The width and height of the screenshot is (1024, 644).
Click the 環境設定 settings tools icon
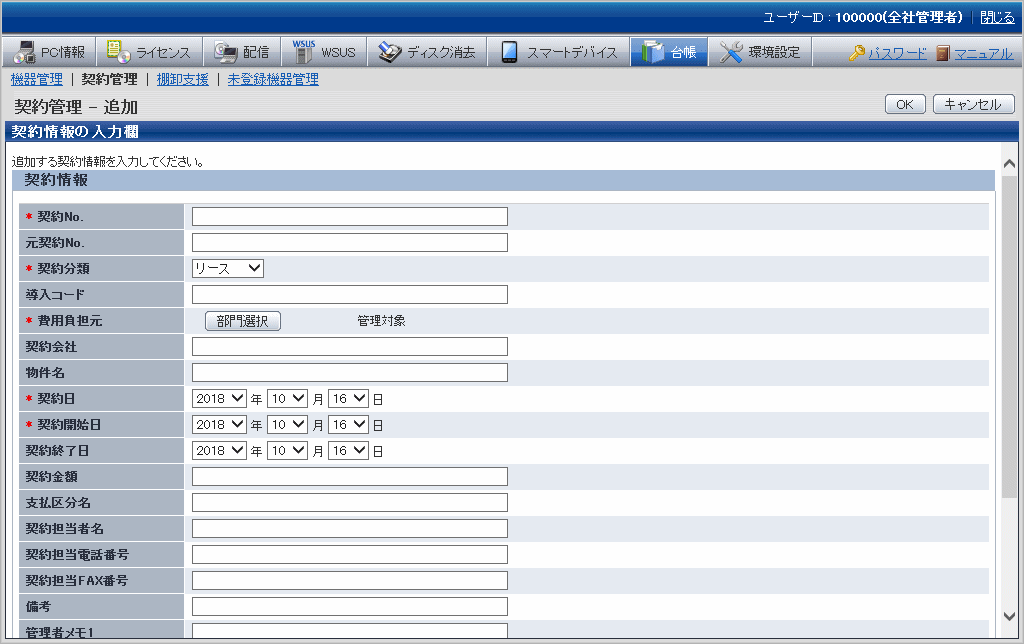pos(731,53)
